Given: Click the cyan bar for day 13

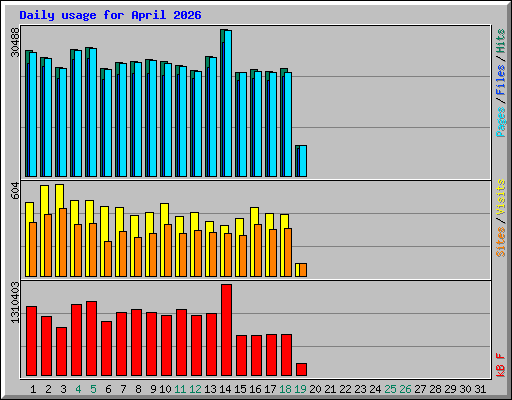Looking at the screenshot, I should (x=213, y=117).
